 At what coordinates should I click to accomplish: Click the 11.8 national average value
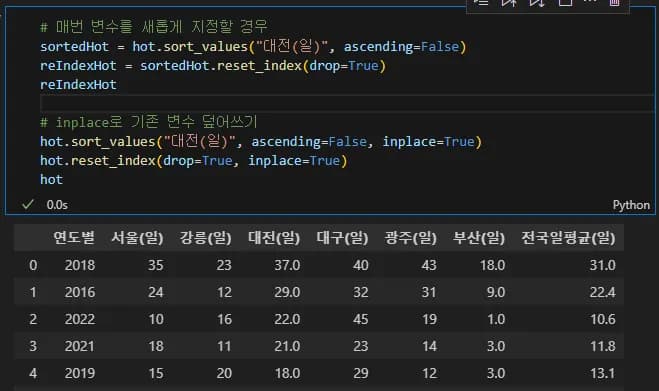pos(603,346)
